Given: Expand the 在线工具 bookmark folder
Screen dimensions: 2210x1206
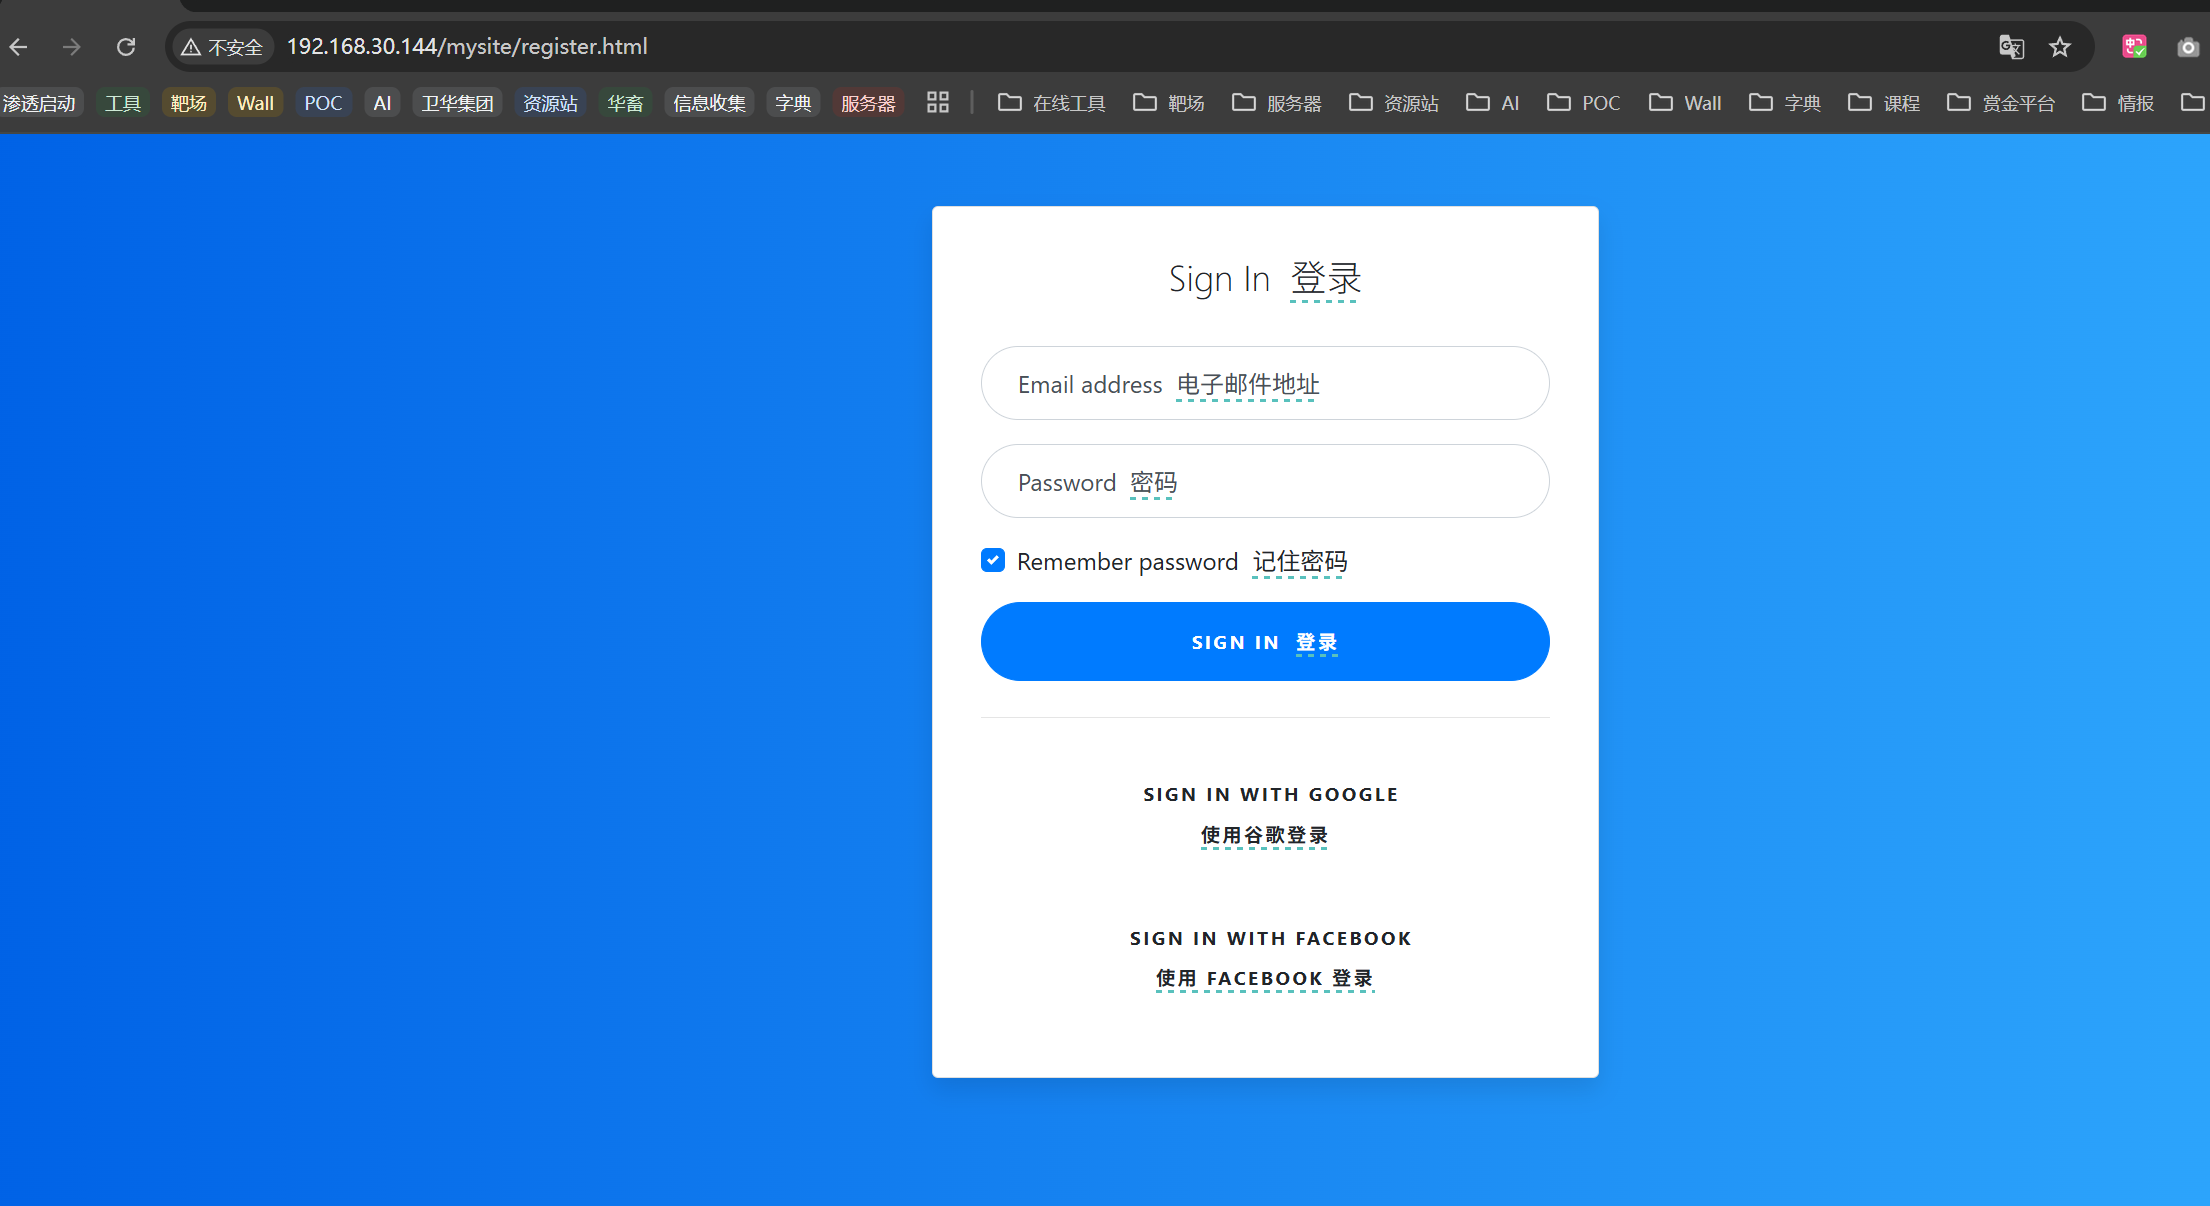Looking at the screenshot, I should (1052, 103).
